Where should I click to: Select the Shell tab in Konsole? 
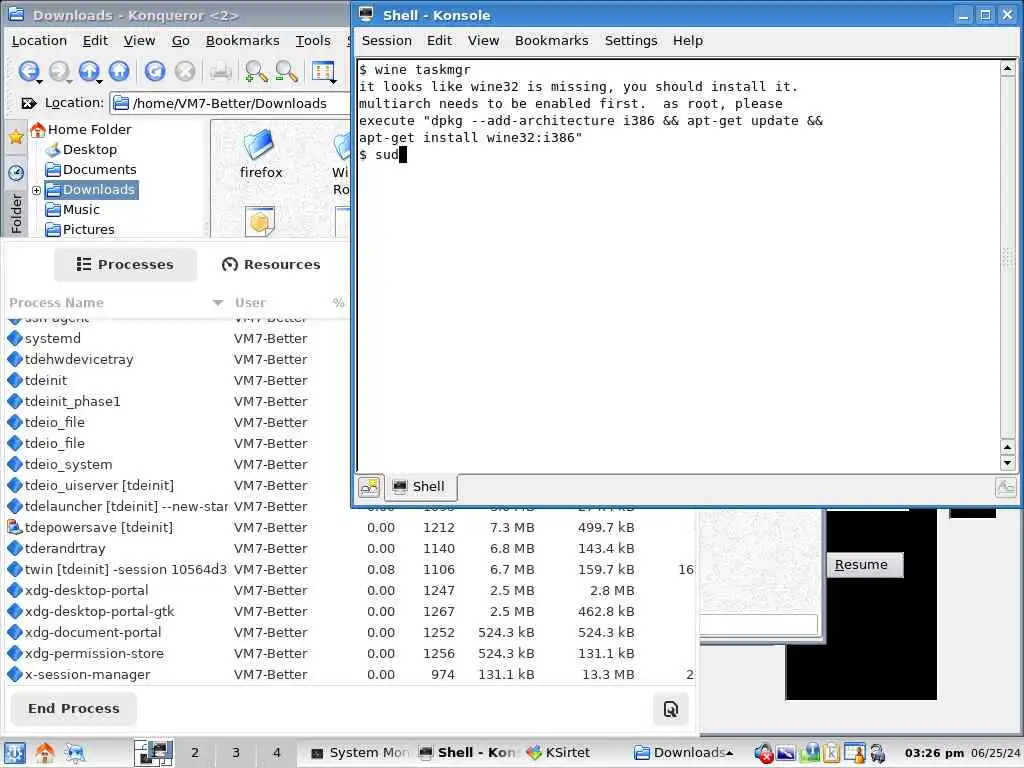tap(419, 487)
